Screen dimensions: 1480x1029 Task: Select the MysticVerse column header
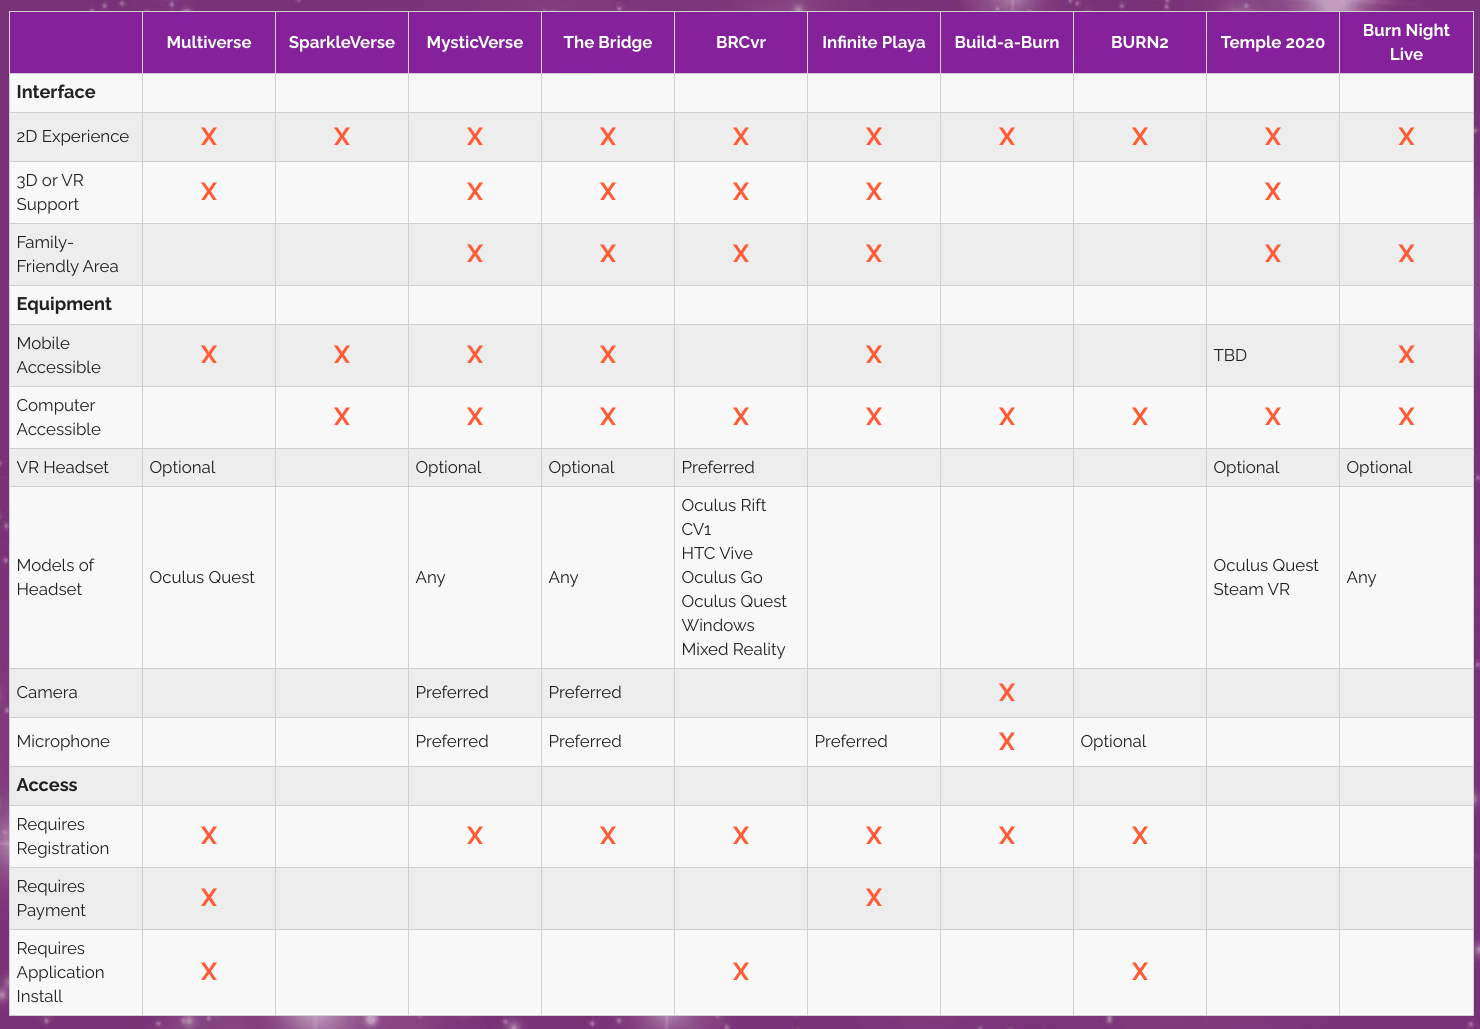pyautogui.click(x=475, y=42)
